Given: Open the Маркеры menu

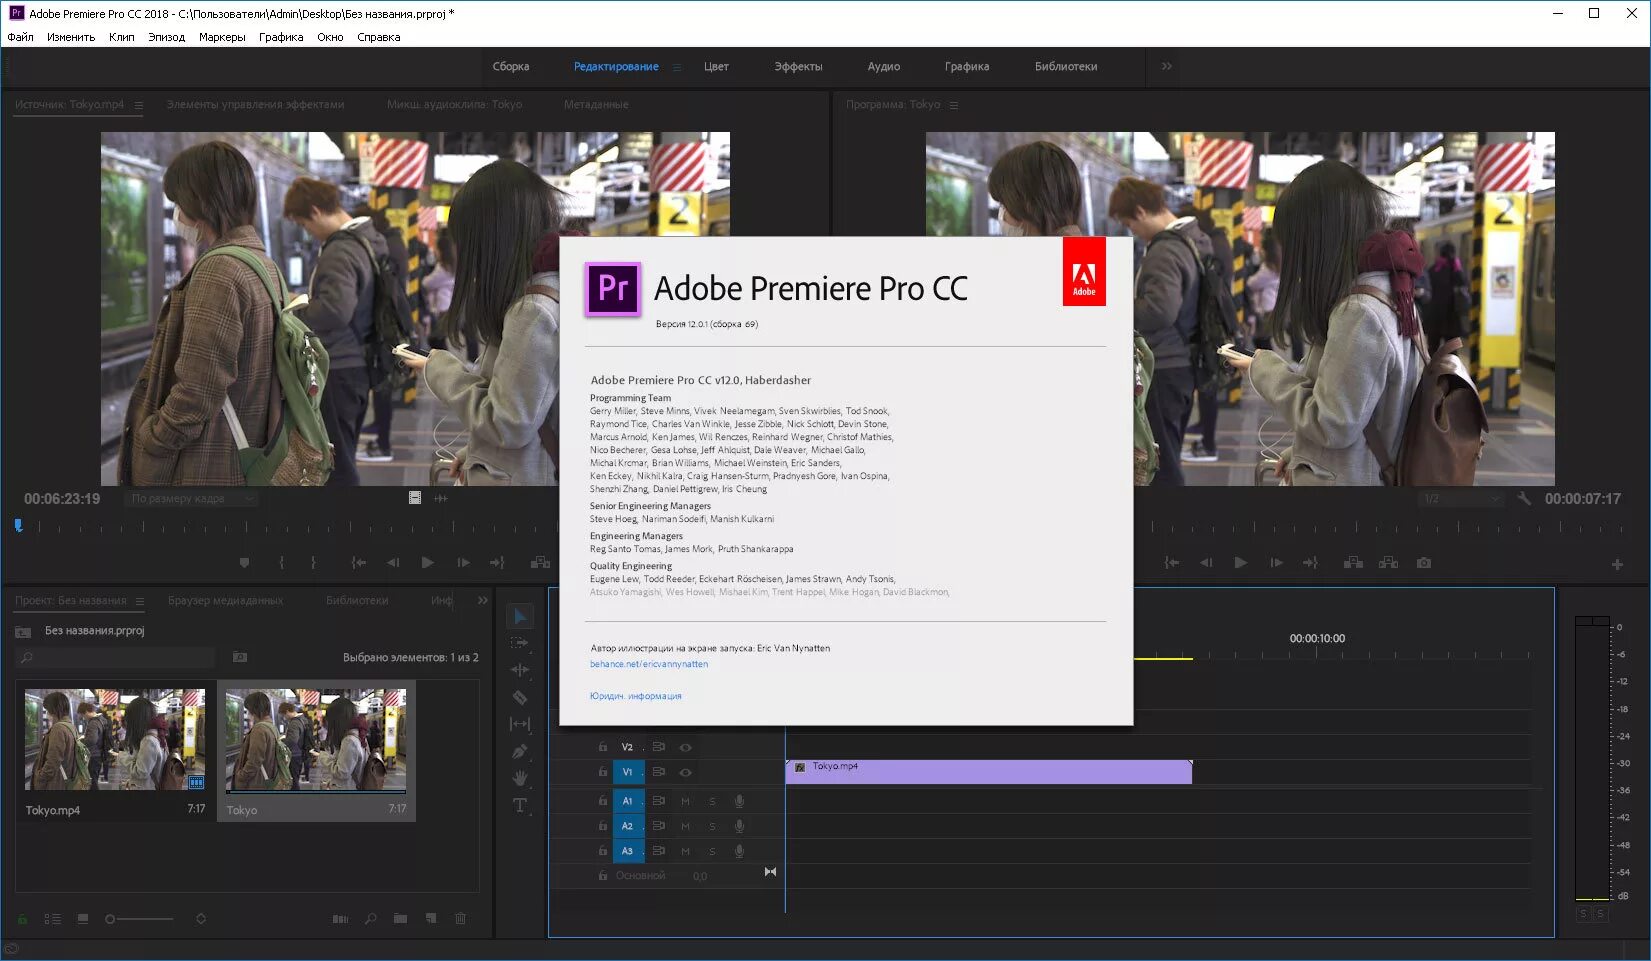Looking at the screenshot, I should pos(222,37).
